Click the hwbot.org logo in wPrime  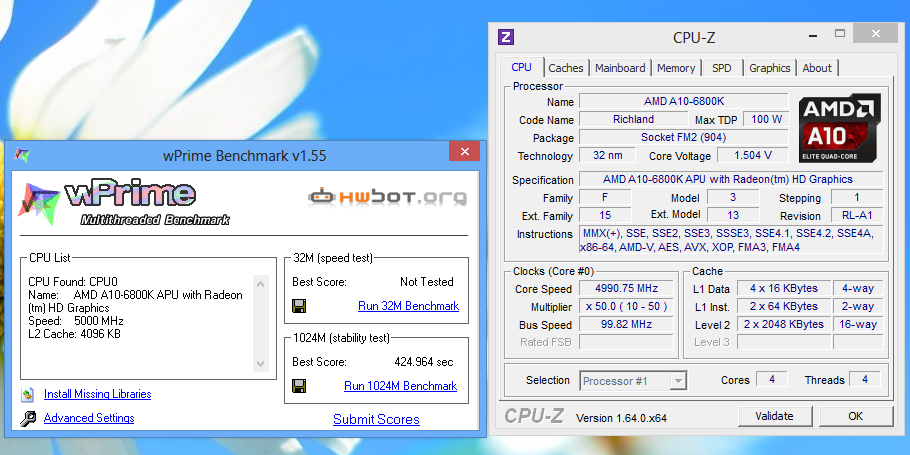tap(387, 197)
